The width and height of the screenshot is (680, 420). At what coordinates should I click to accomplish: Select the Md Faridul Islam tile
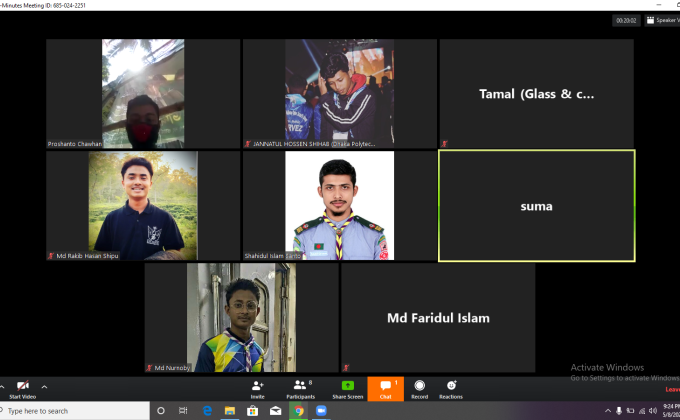pos(438,318)
